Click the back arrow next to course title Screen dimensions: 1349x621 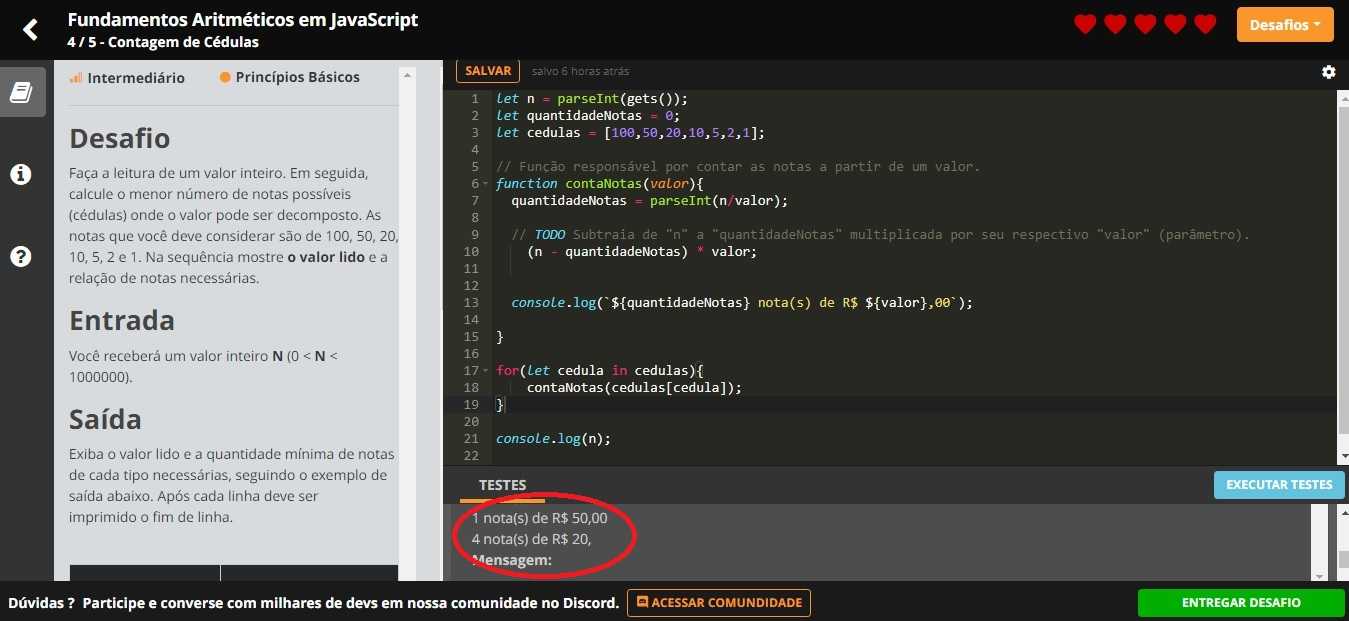click(x=29, y=29)
